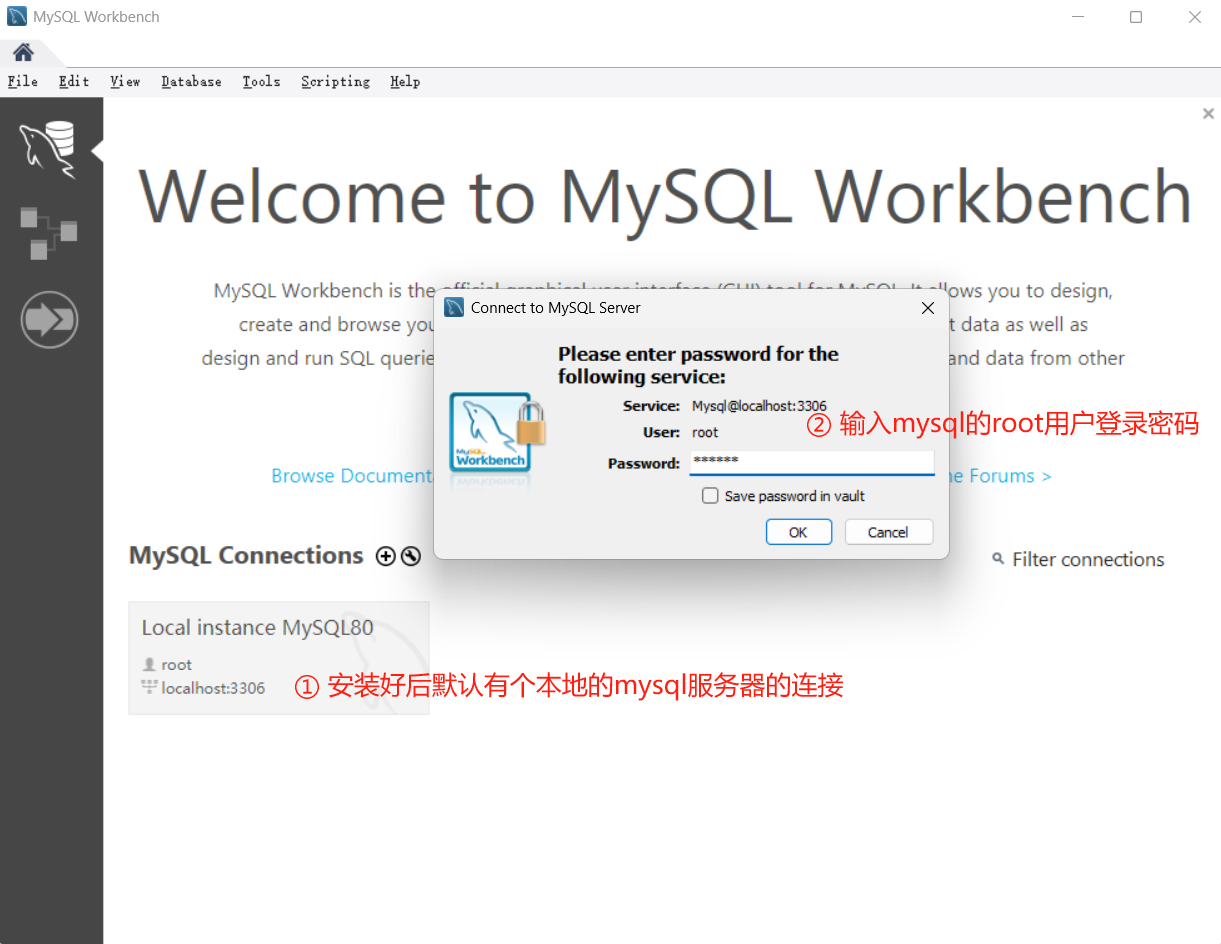Viewport: 1221px width, 944px height.
Task: Open the Tools menu
Action: tap(261, 81)
